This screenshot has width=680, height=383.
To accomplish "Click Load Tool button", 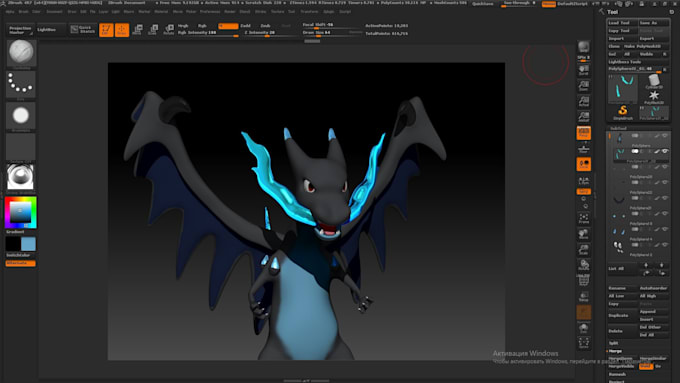I will pyautogui.click(x=622, y=23).
